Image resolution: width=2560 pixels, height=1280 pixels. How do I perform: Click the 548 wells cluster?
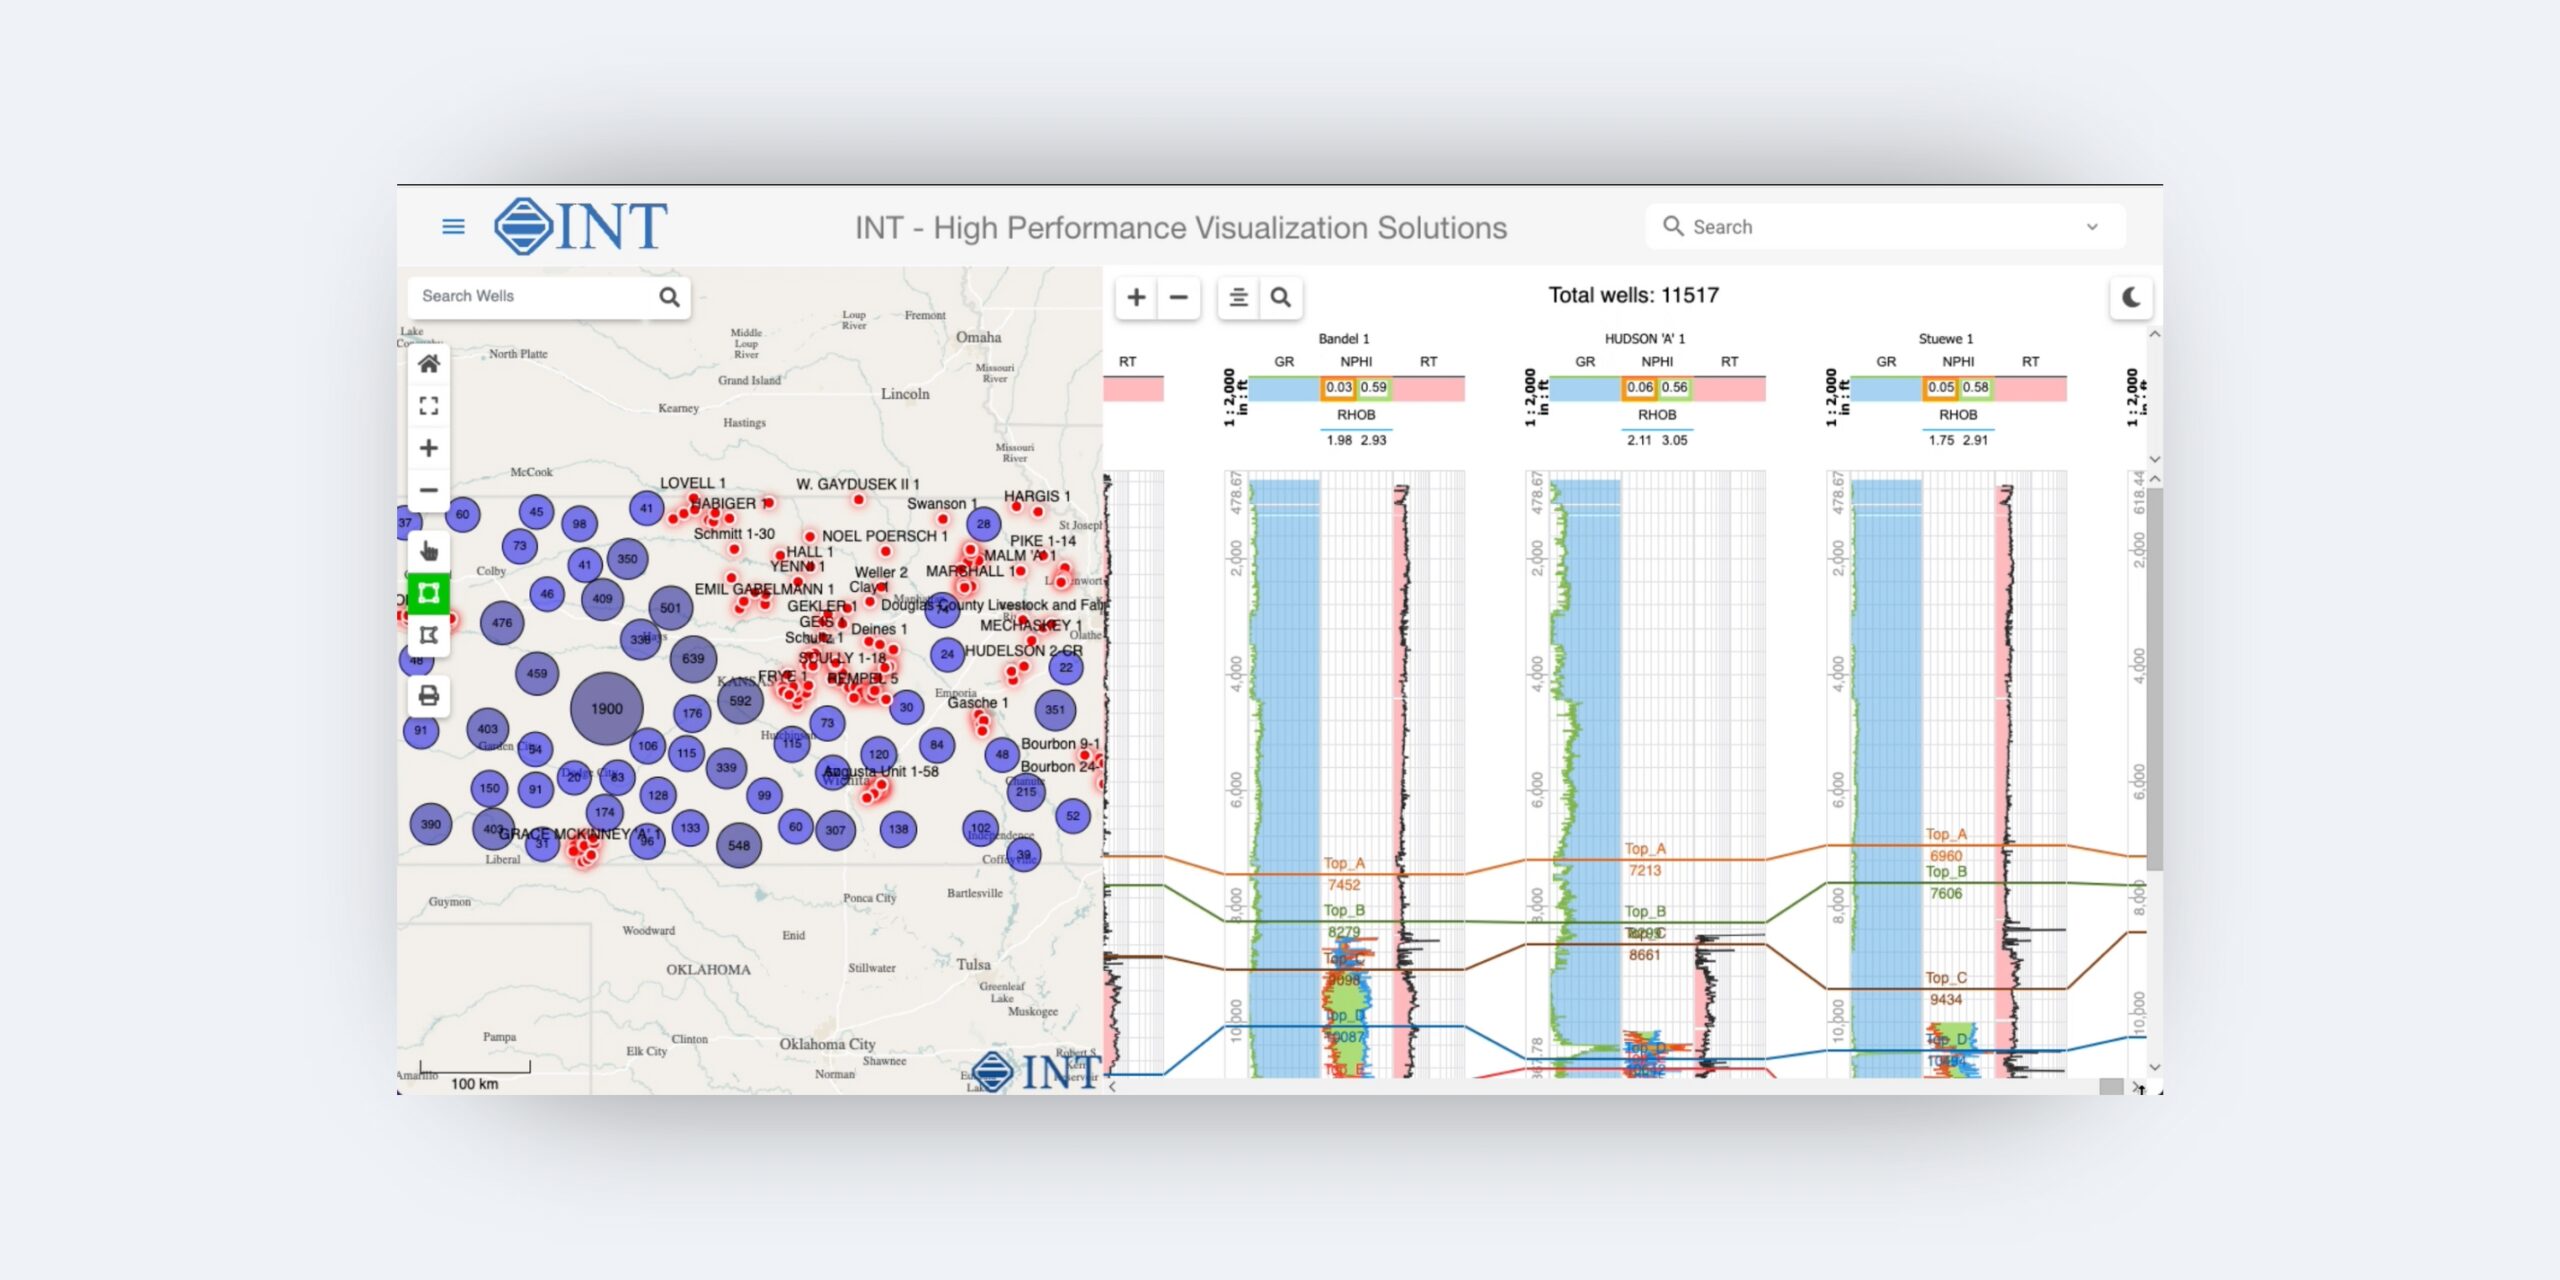[x=739, y=845]
